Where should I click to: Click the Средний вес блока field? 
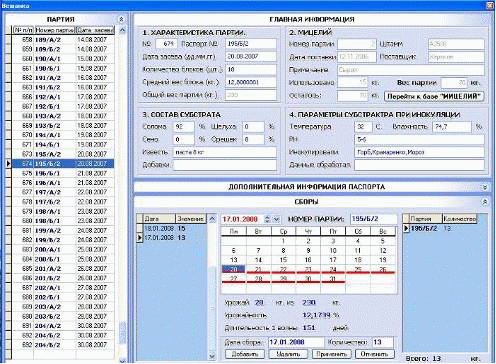tap(251, 82)
